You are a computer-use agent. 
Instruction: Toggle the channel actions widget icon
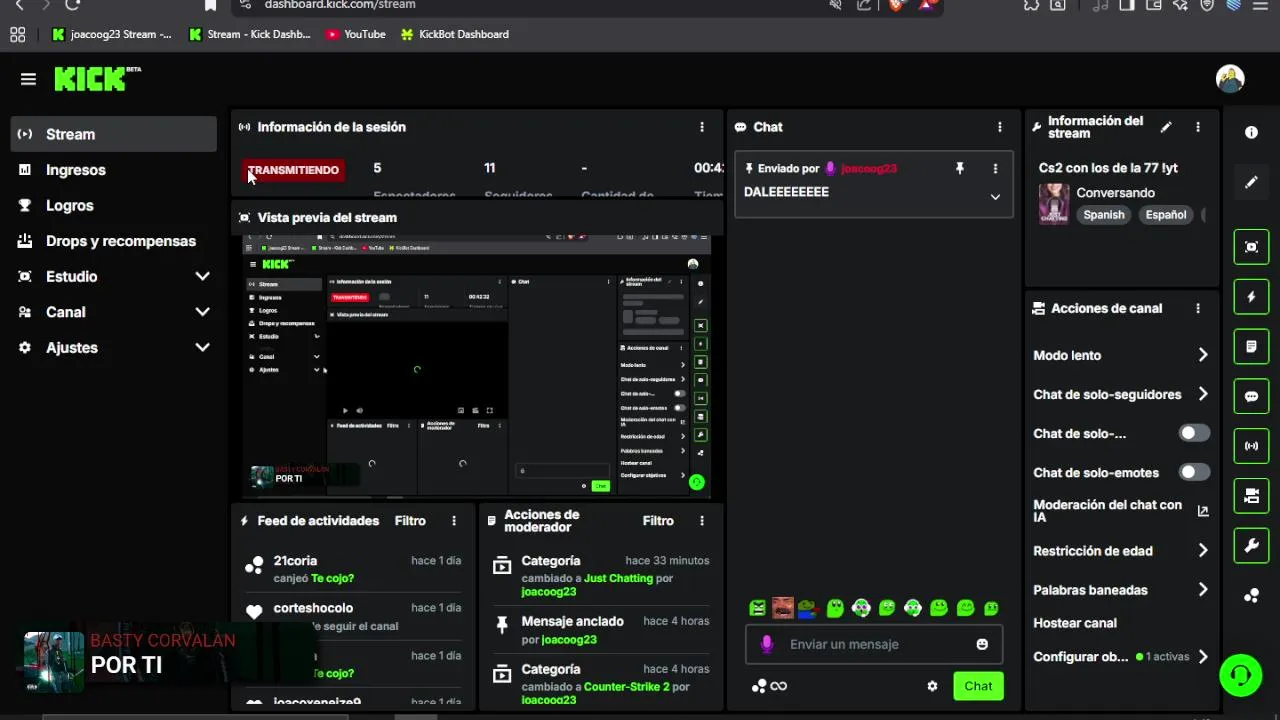[1251, 496]
